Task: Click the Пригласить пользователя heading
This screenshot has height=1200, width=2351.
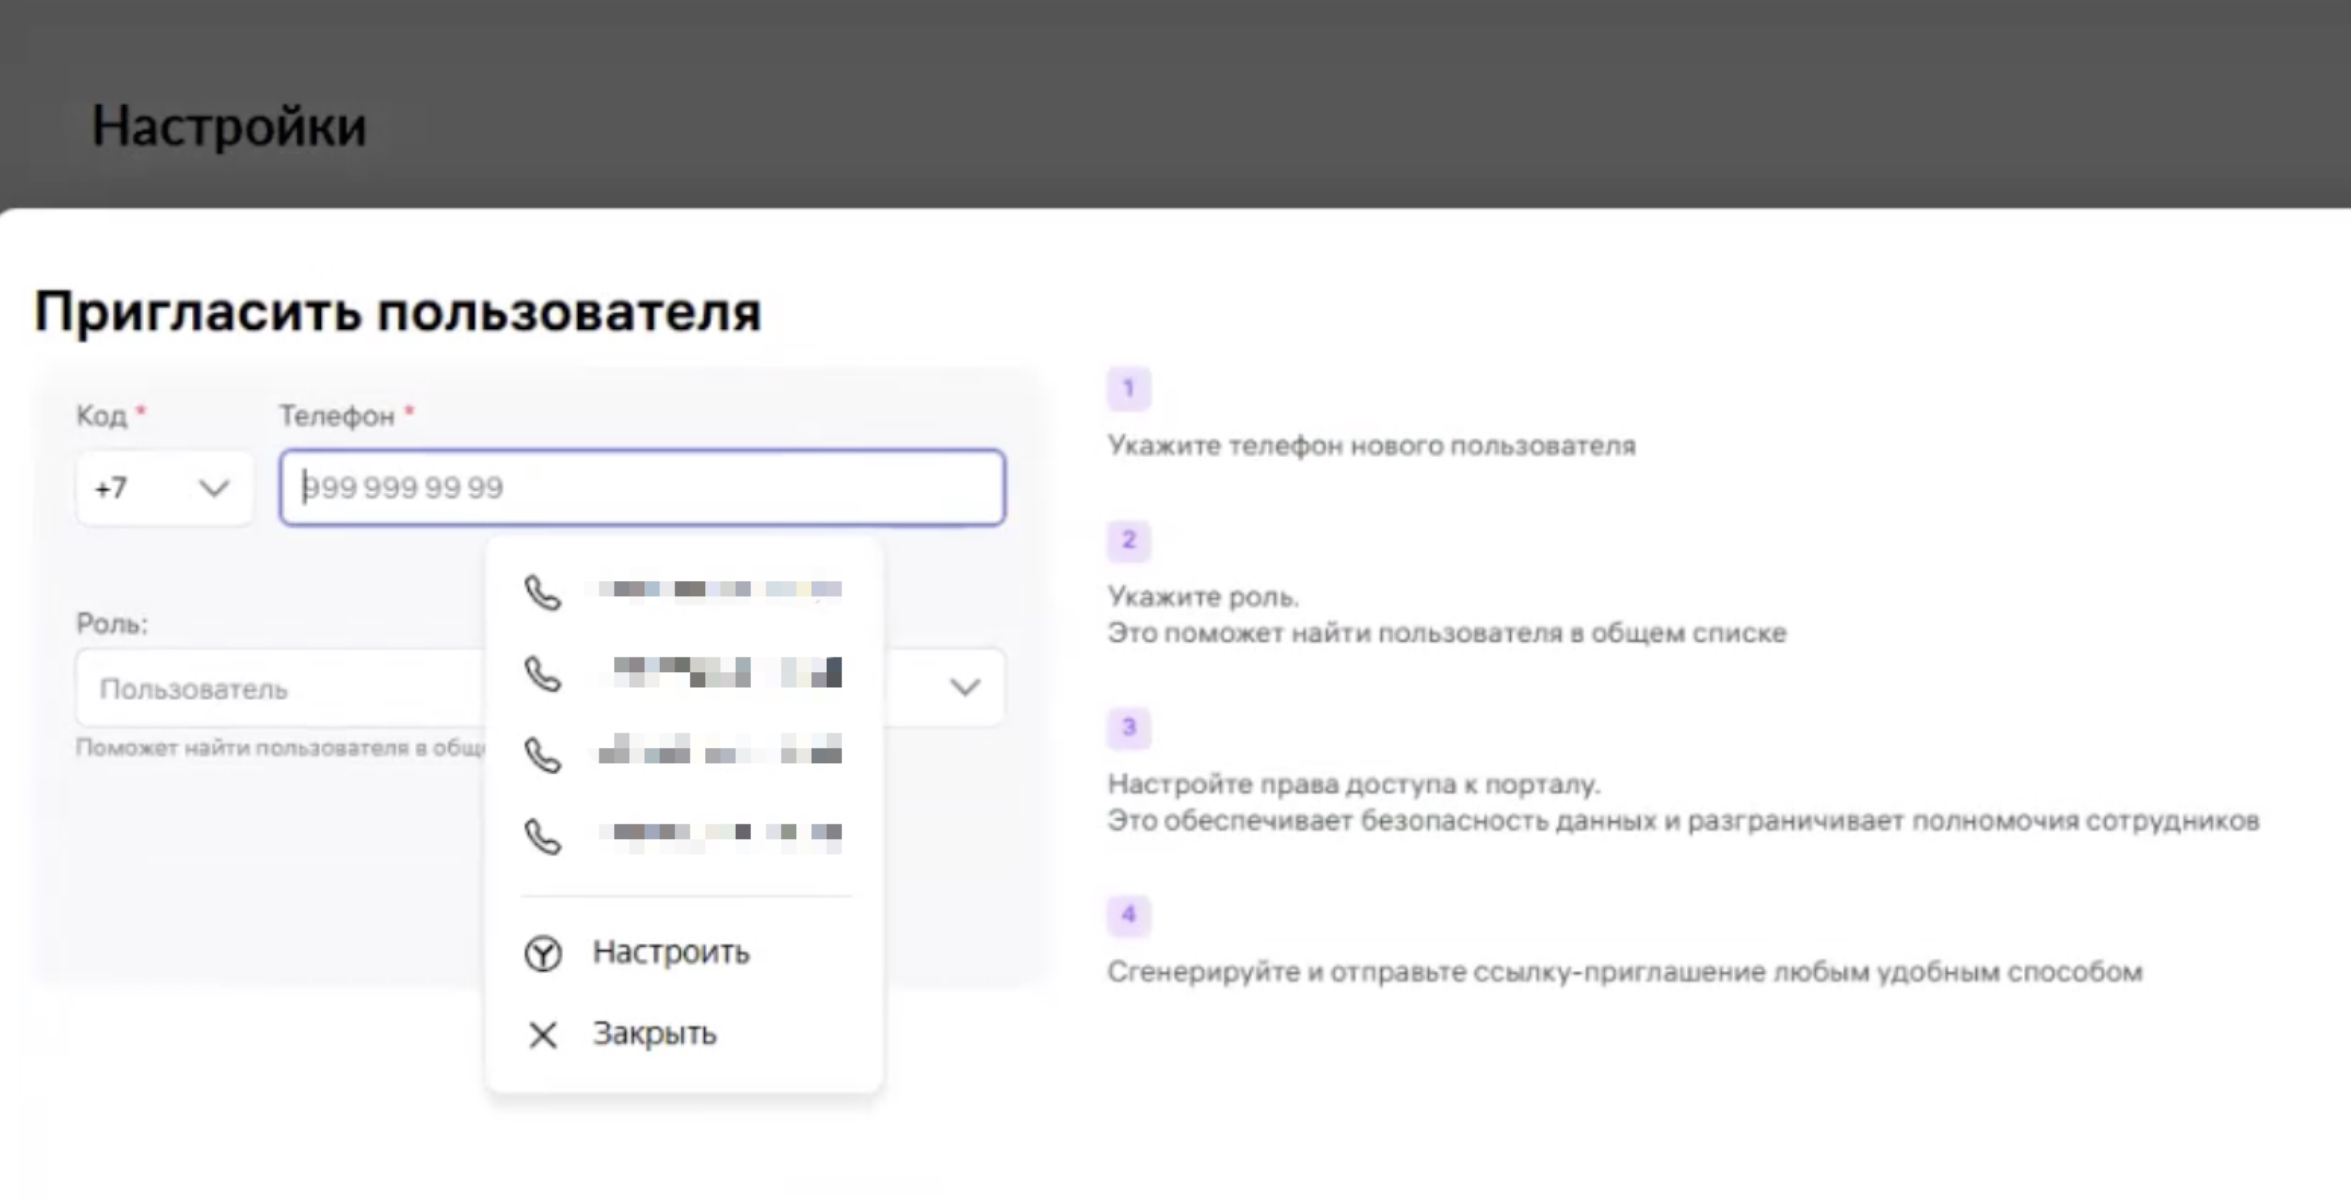Action: click(398, 311)
